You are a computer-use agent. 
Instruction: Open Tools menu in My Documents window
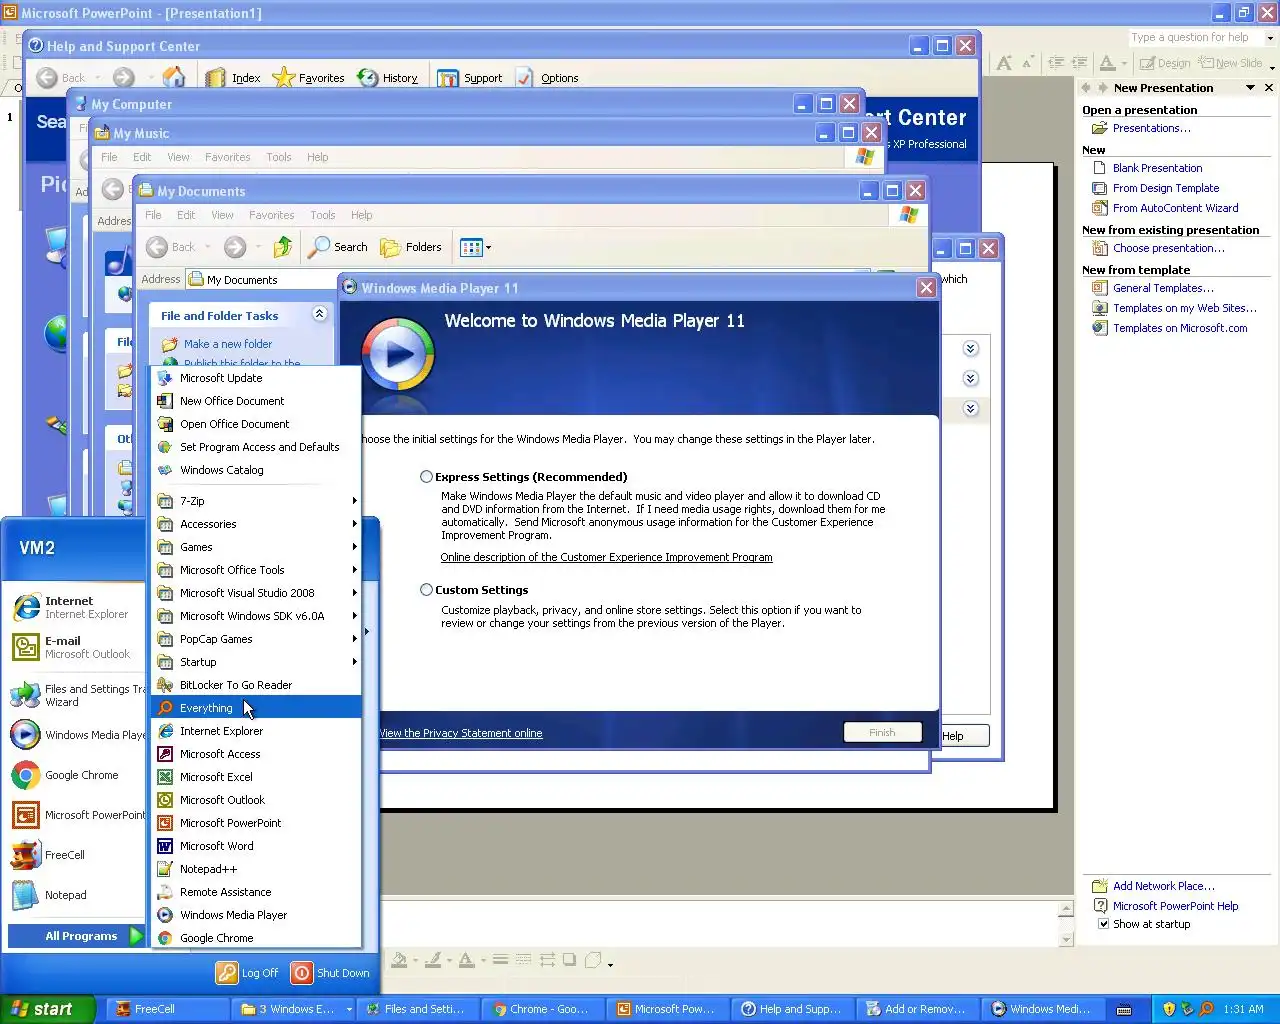322,215
